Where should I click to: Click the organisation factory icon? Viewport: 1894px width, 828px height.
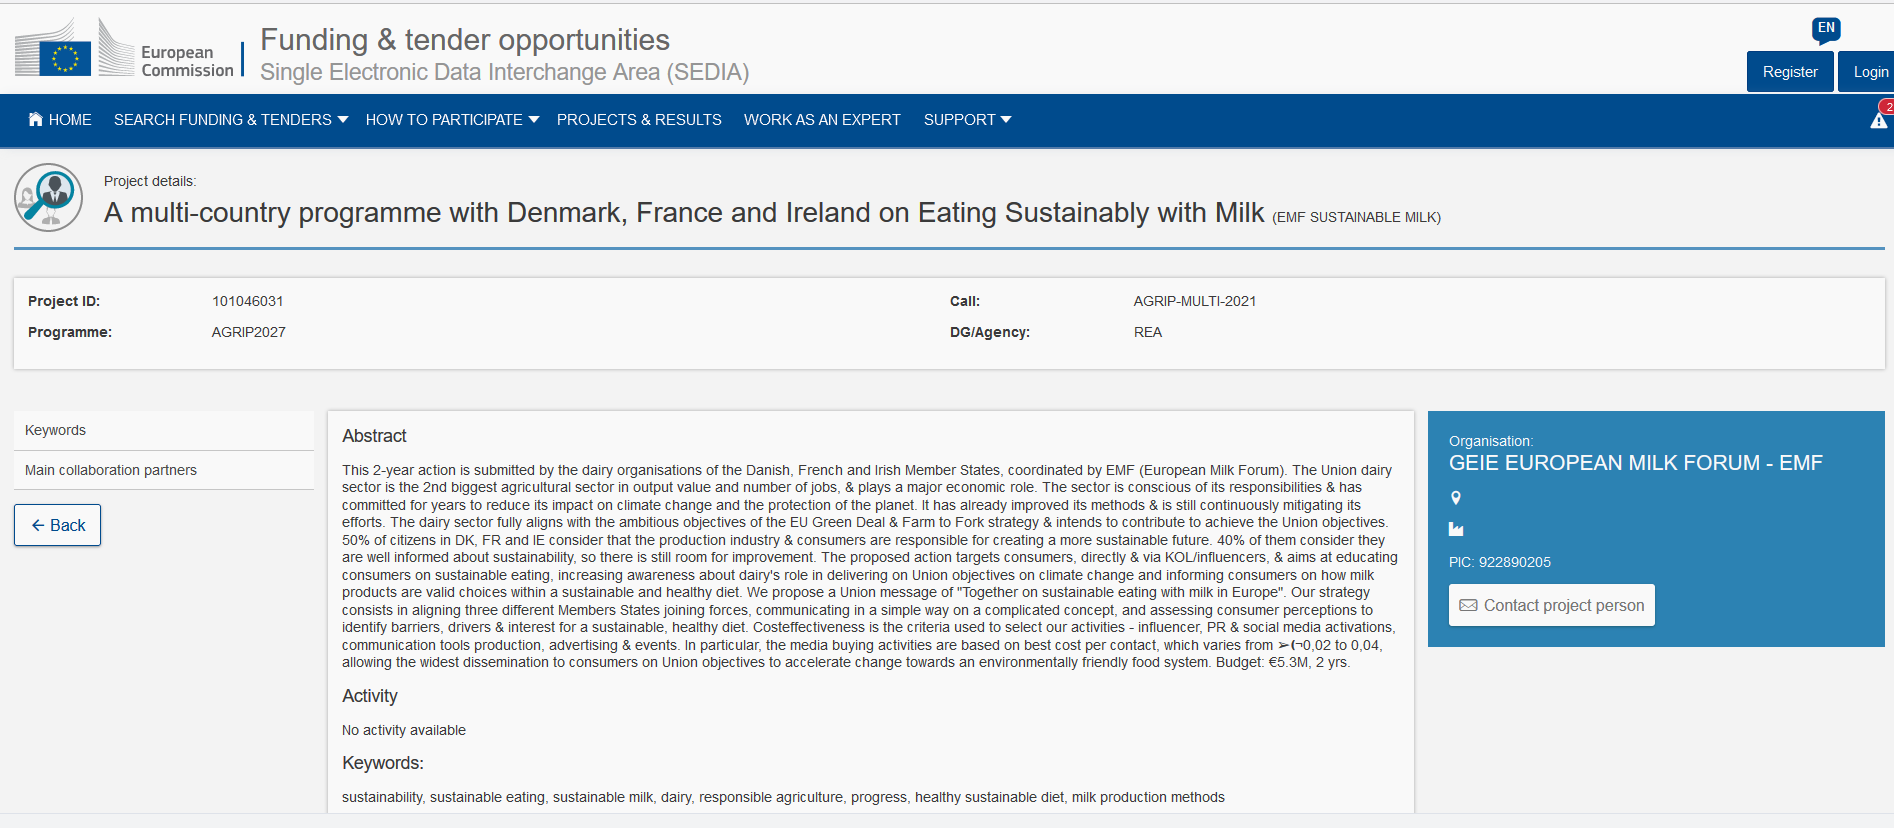tap(1456, 530)
